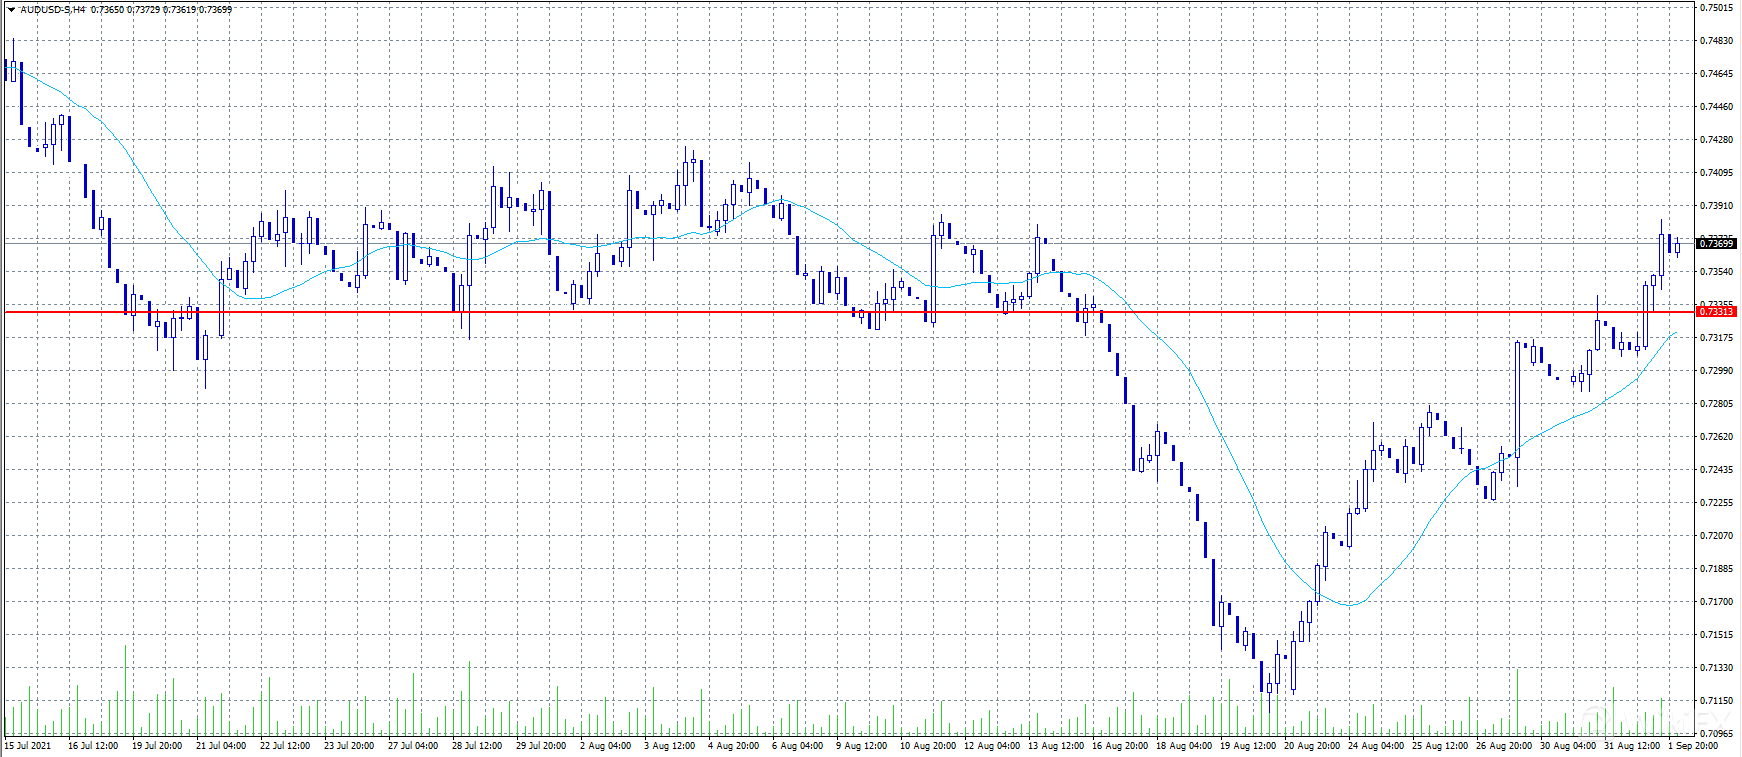Viewport: 1742px width, 757px height.
Task: Click the 24 Aug 04:00 time label
Action: [1375, 746]
